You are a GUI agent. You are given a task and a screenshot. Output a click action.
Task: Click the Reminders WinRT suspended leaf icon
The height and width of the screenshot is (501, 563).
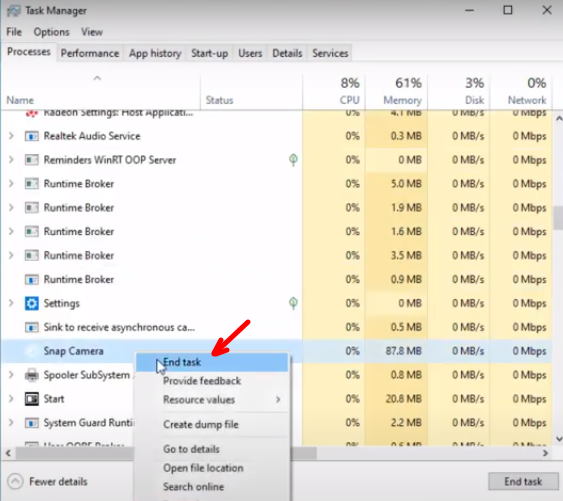293,160
